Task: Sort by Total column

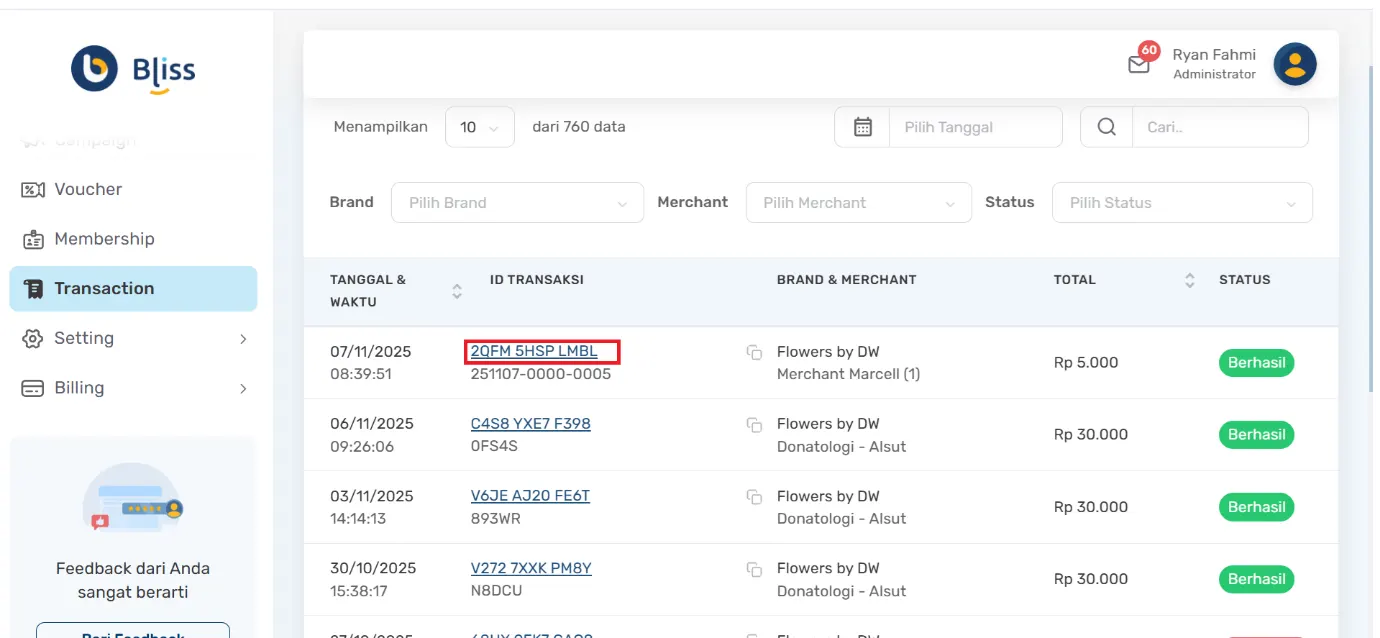Action: pyautogui.click(x=1189, y=281)
